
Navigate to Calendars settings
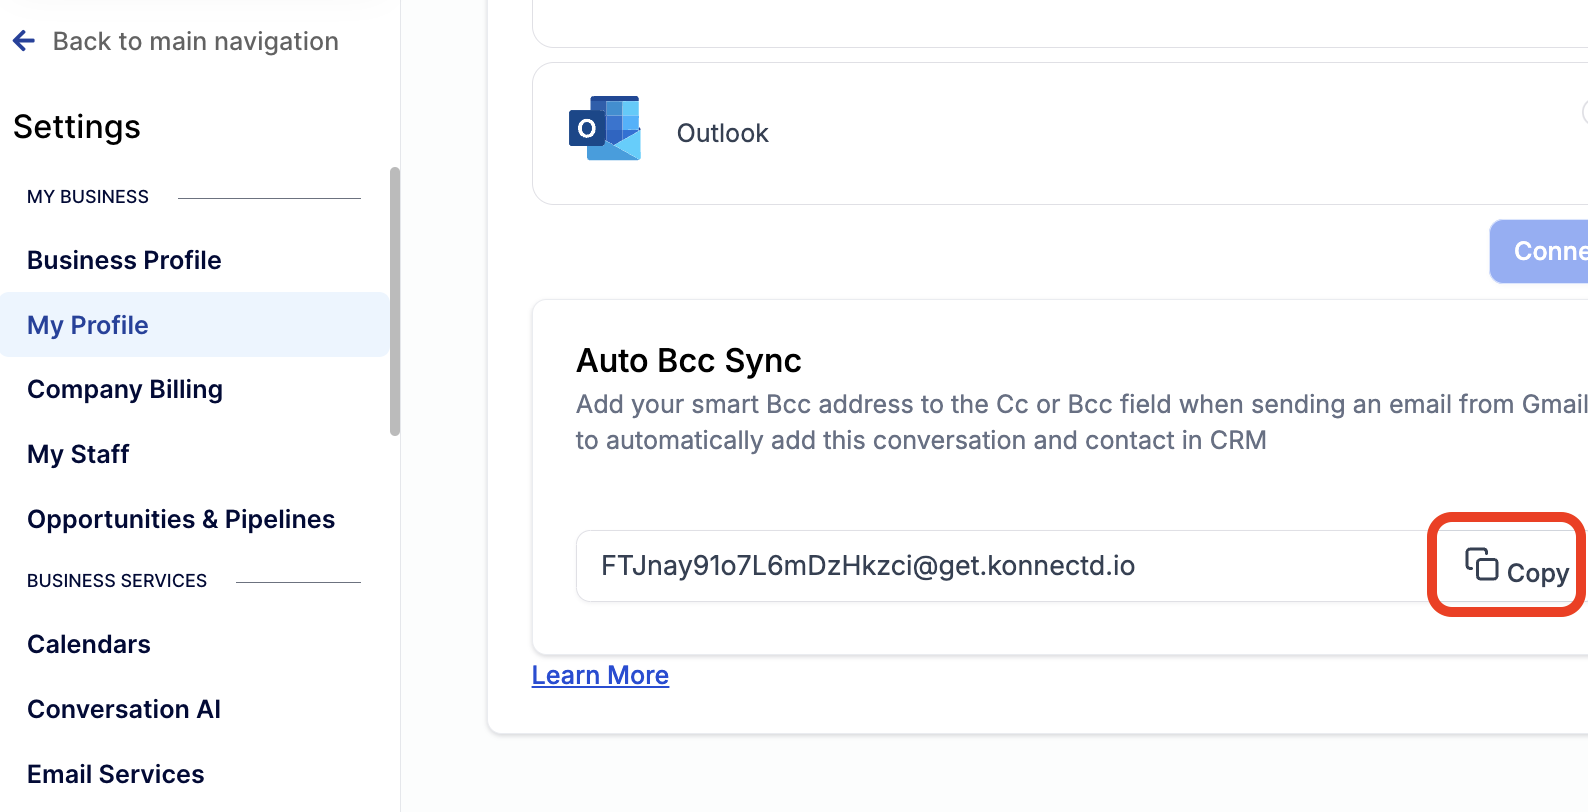(x=89, y=644)
